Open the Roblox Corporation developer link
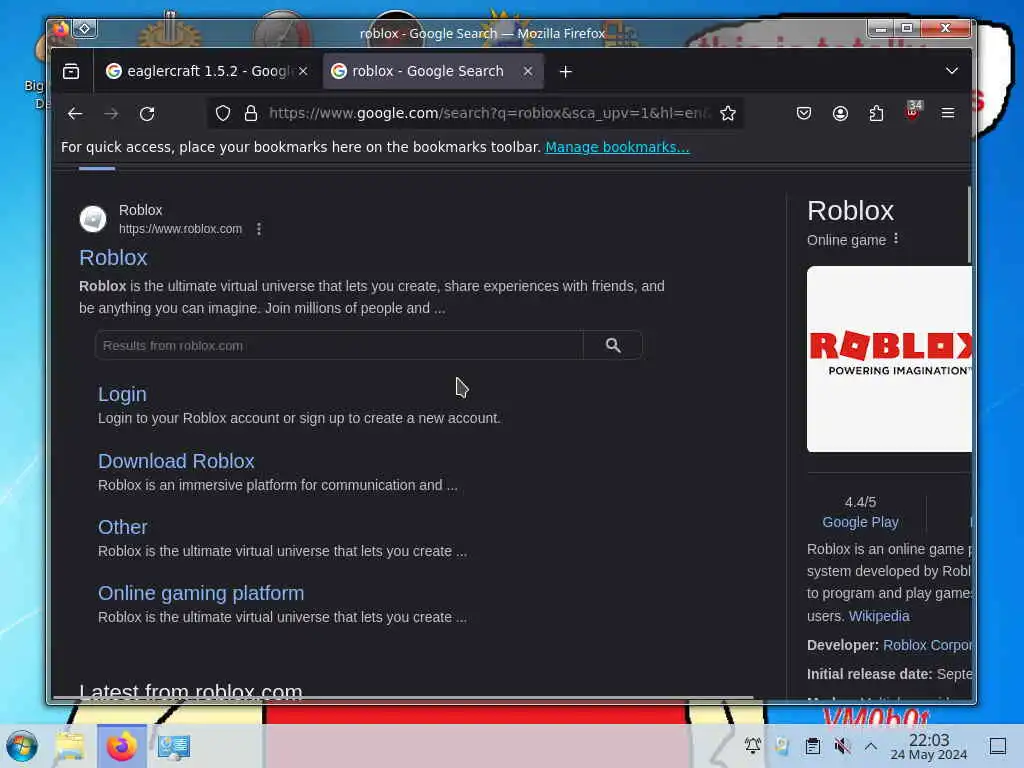 [x=927, y=645]
